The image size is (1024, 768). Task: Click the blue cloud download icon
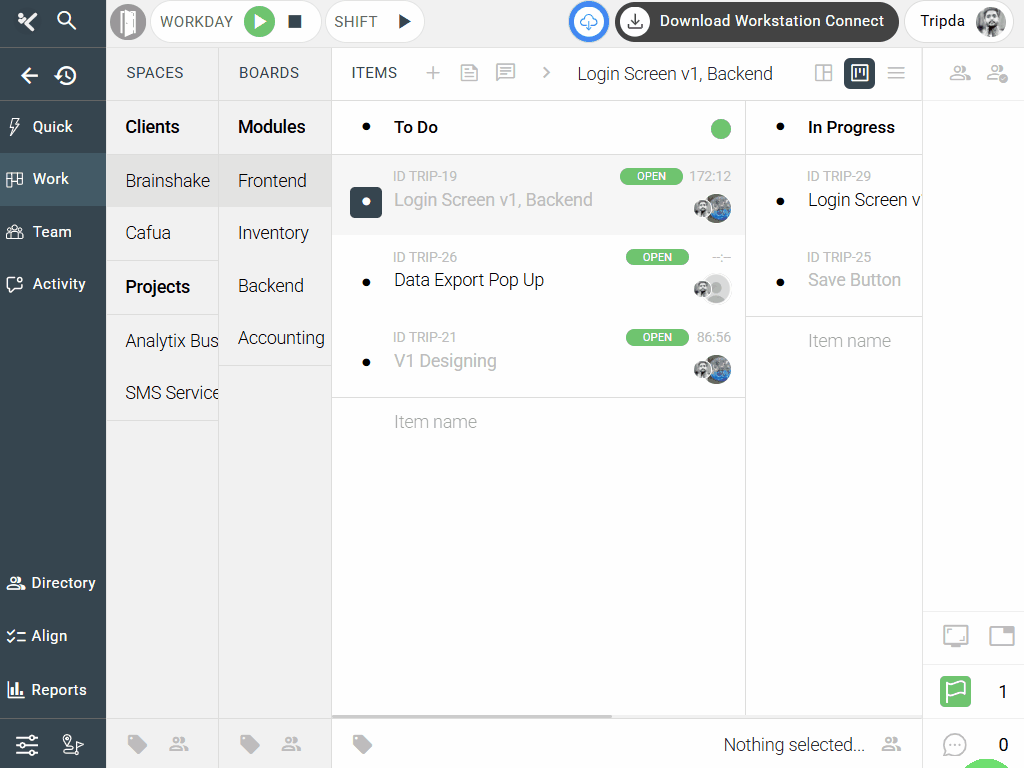589,21
